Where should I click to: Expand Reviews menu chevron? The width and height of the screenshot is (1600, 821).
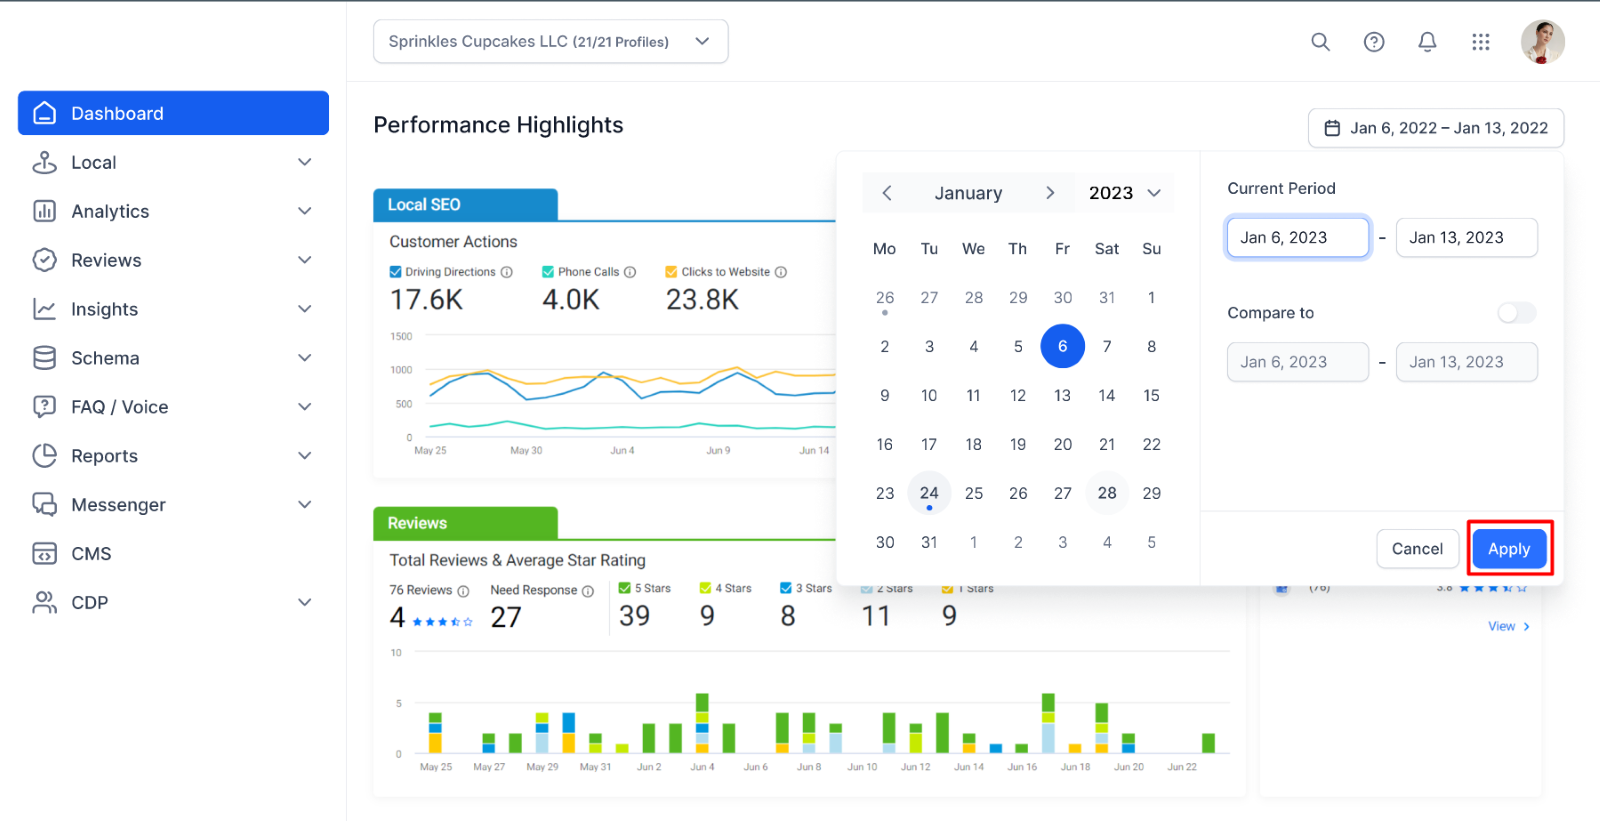tap(305, 260)
